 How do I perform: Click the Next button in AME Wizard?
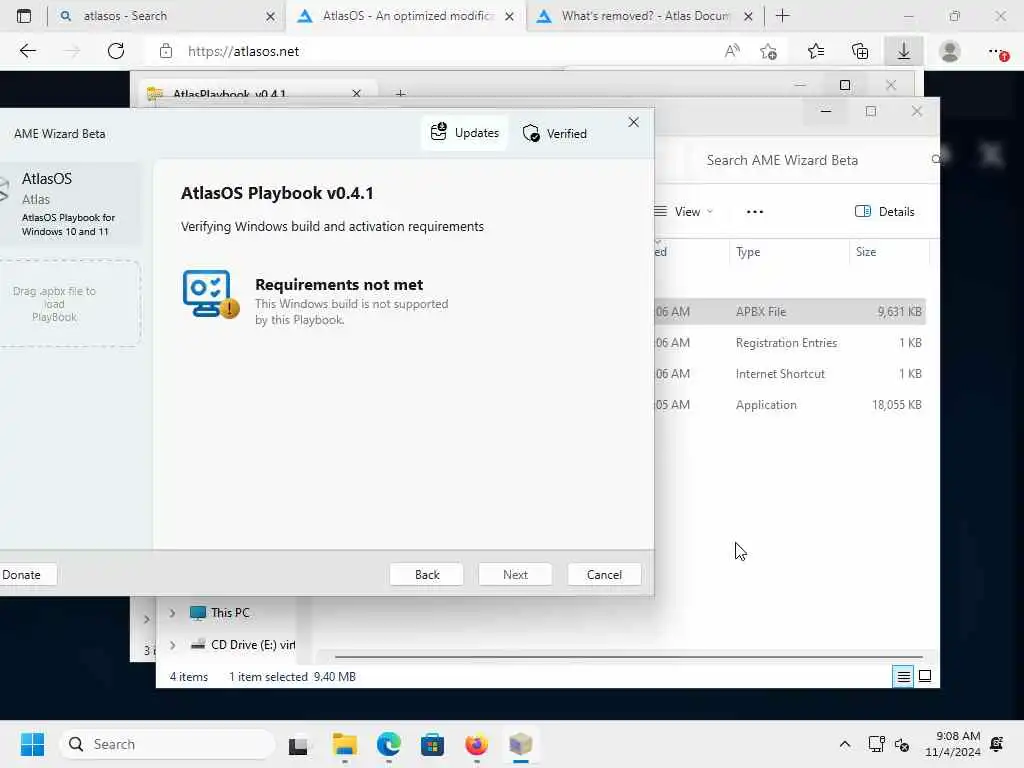point(515,575)
